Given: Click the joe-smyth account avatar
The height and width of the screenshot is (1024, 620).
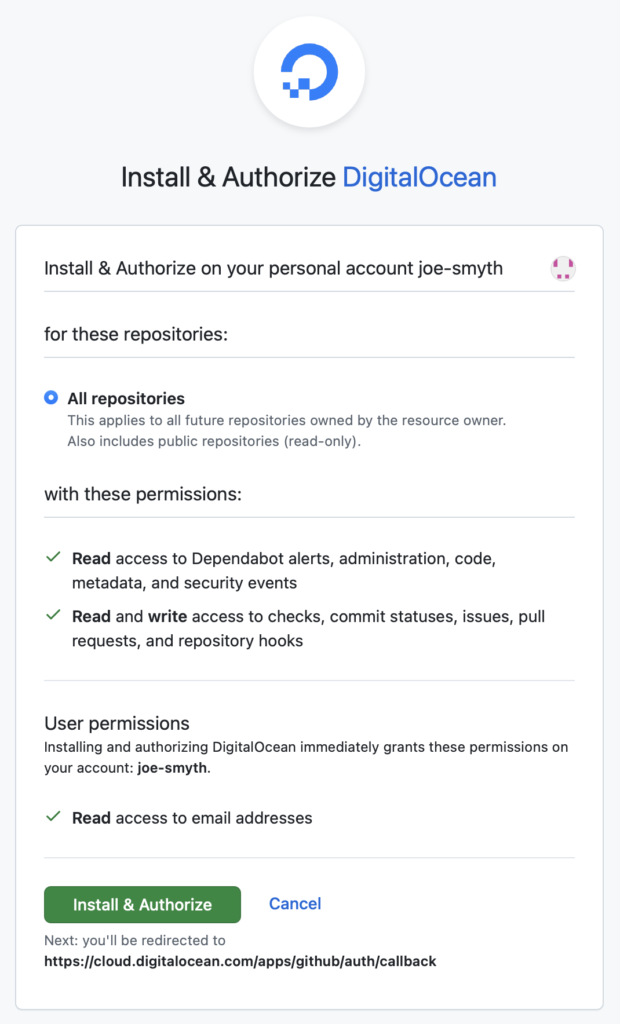Looking at the screenshot, I should click(x=563, y=268).
